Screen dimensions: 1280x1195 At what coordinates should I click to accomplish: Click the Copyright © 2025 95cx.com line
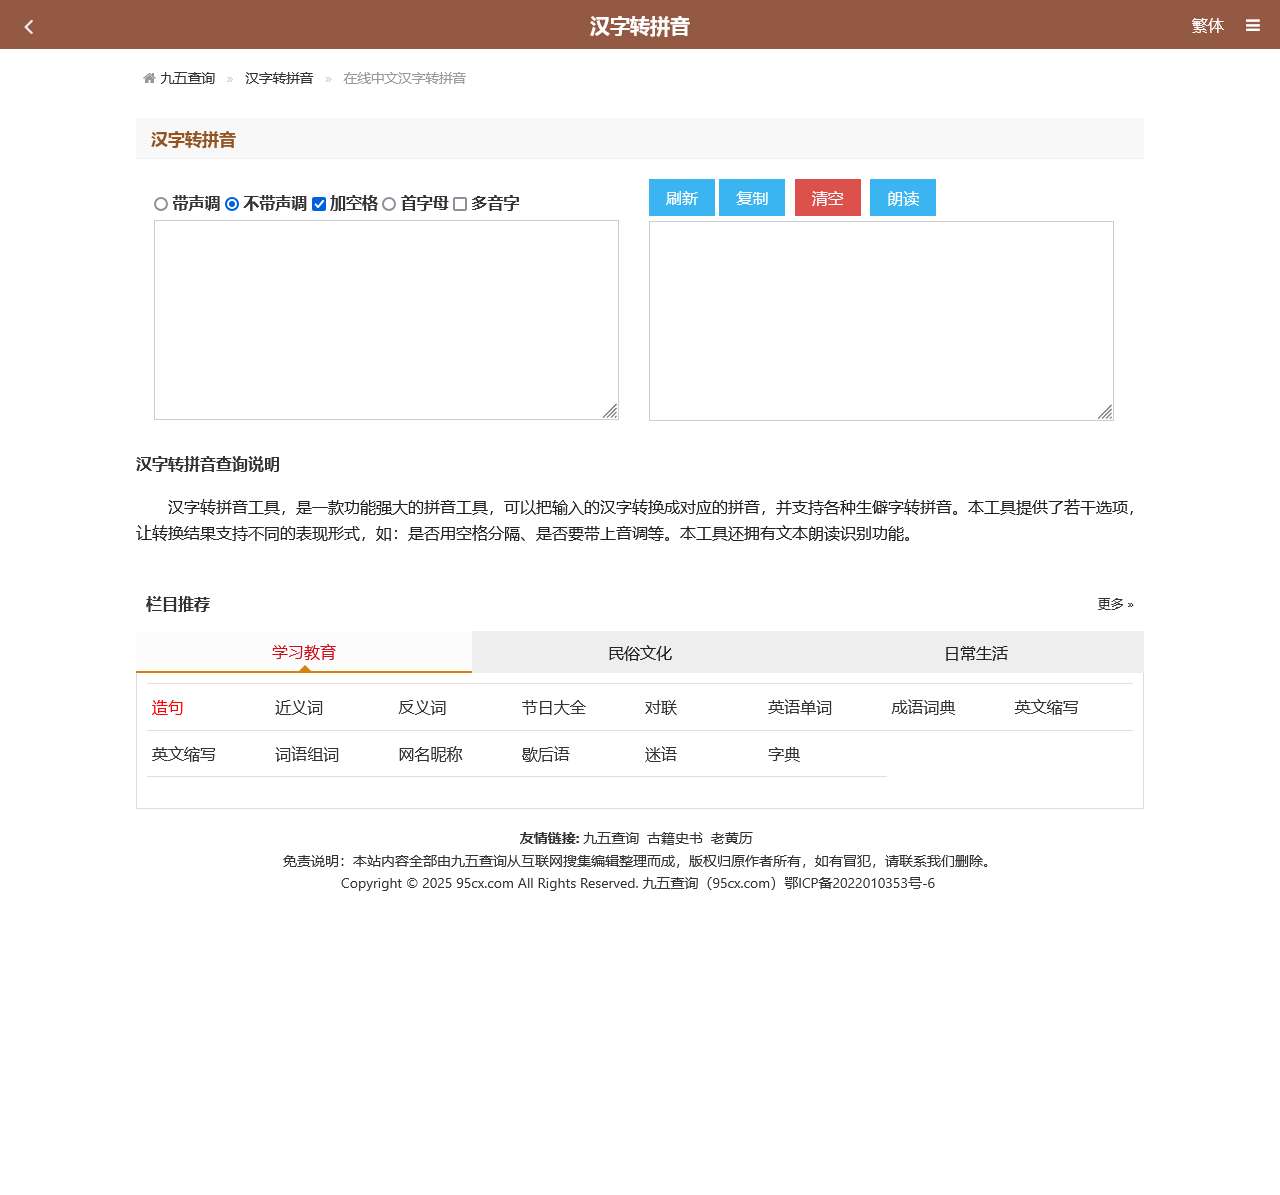pyautogui.click(x=638, y=883)
